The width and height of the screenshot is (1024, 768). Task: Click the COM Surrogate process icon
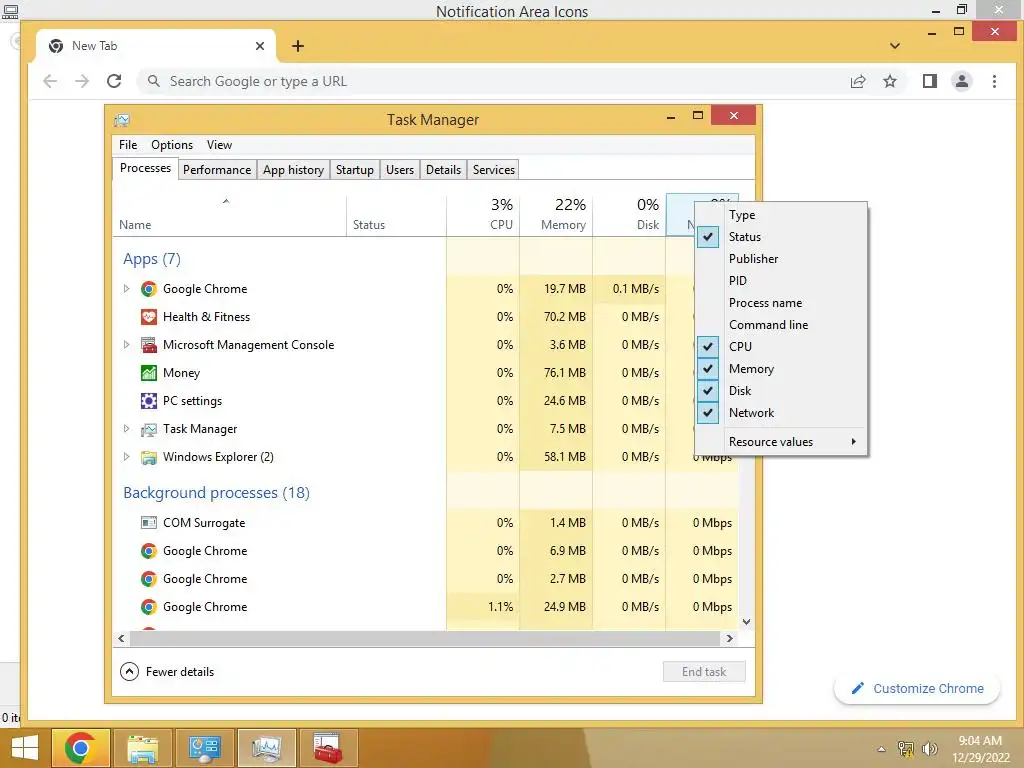(x=149, y=522)
